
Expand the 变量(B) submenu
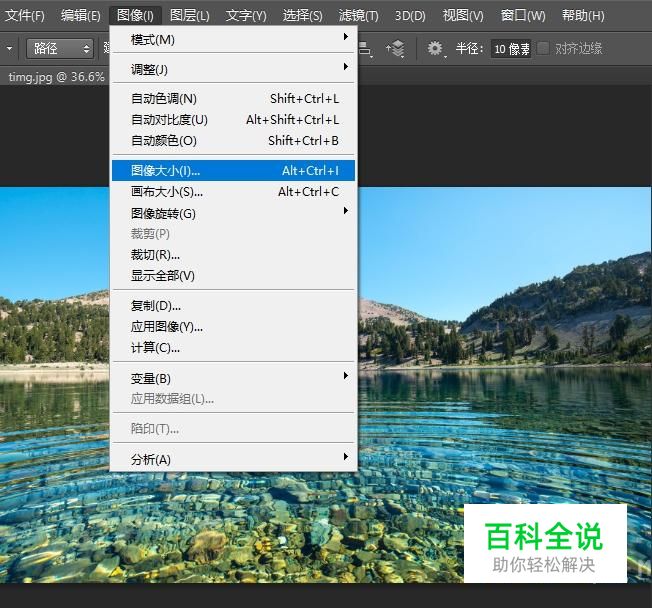click(x=233, y=378)
